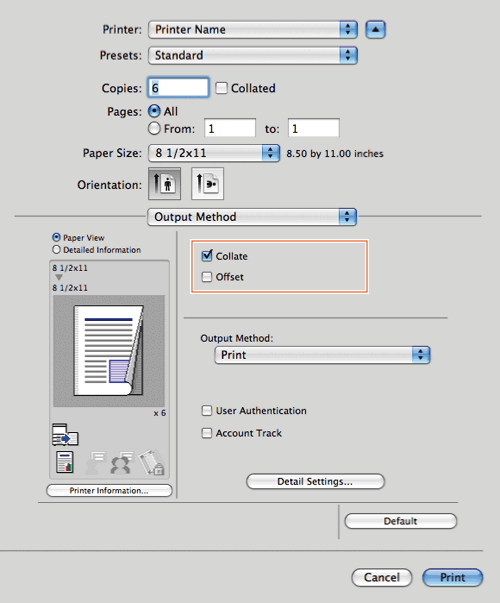500x603 pixels.
Task: Select landscape orientation icon
Action: 207,183
